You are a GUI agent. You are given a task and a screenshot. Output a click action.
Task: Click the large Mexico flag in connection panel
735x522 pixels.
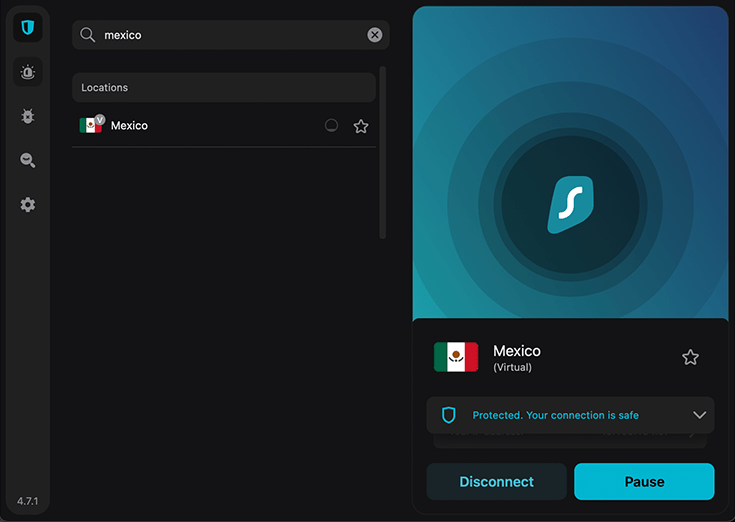(x=456, y=357)
